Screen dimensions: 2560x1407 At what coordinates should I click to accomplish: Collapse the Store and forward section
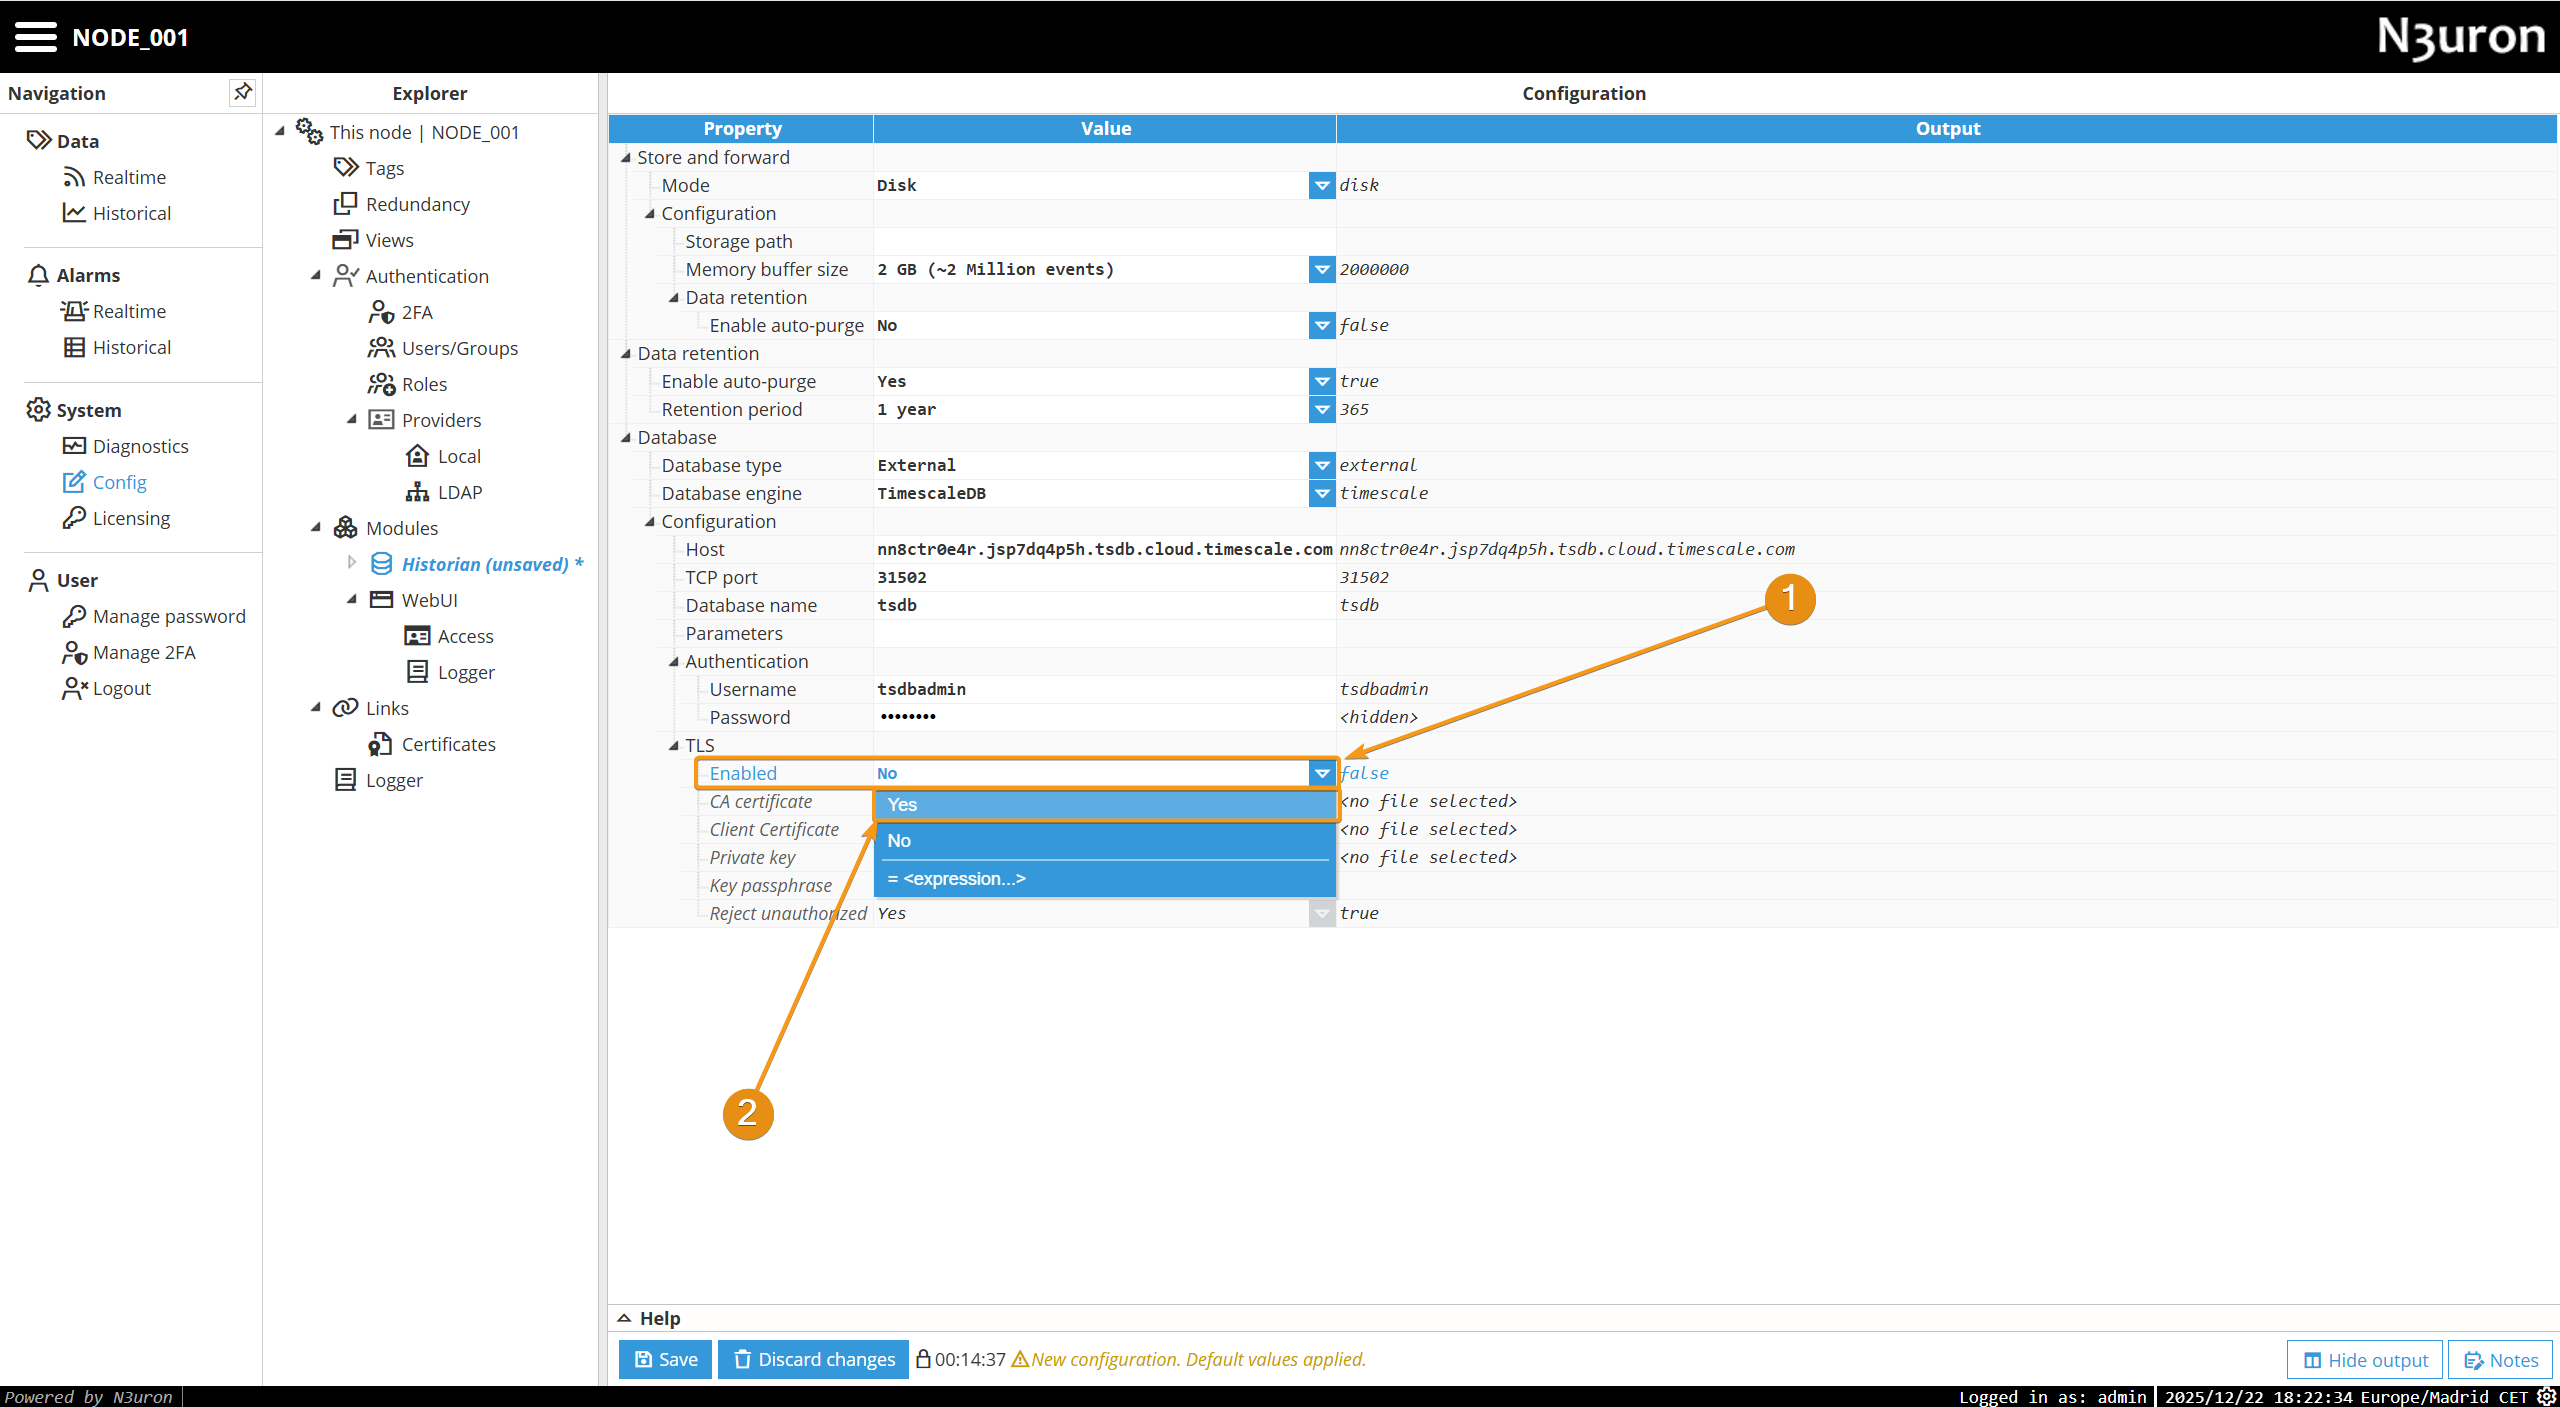[x=626, y=157]
